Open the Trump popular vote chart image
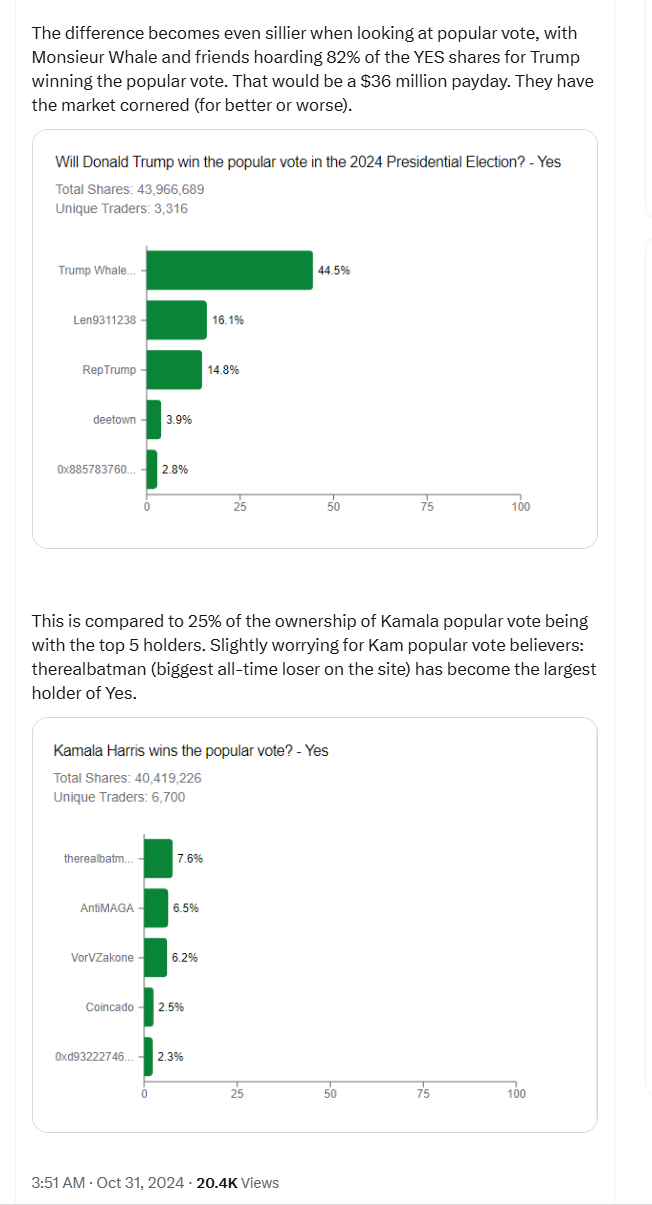This screenshot has height=1205, width=652. tap(315, 339)
